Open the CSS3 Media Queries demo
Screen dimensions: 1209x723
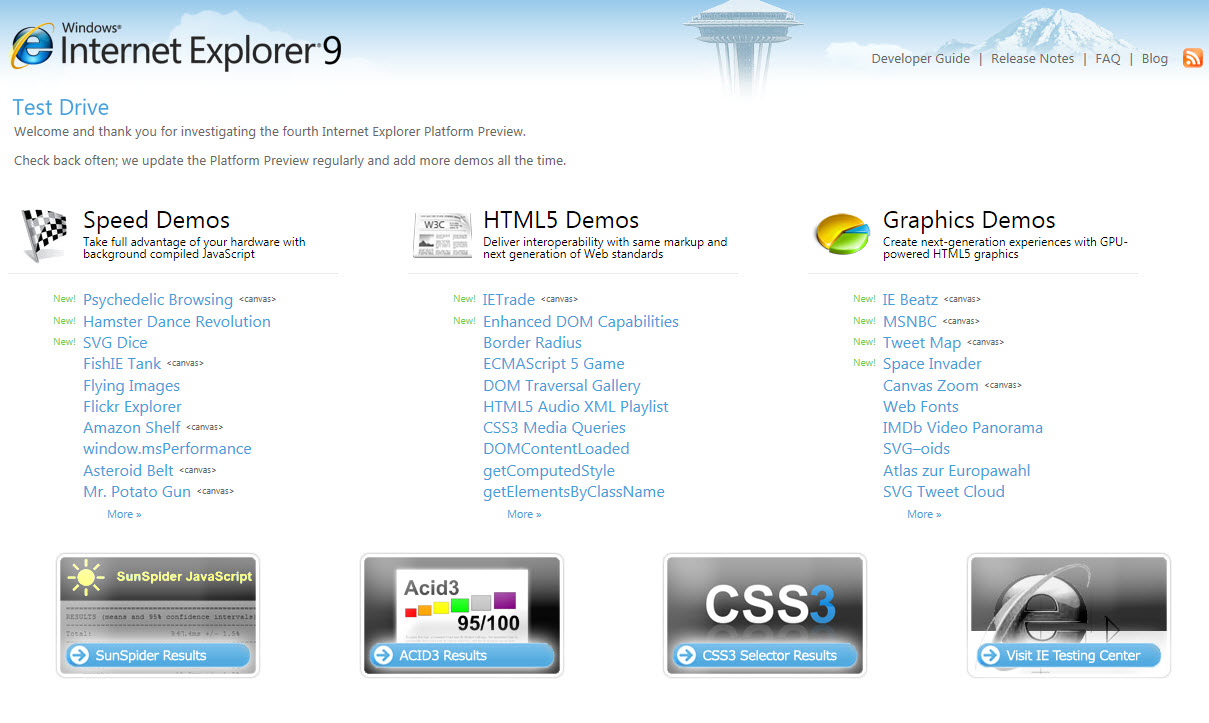point(556,427)
